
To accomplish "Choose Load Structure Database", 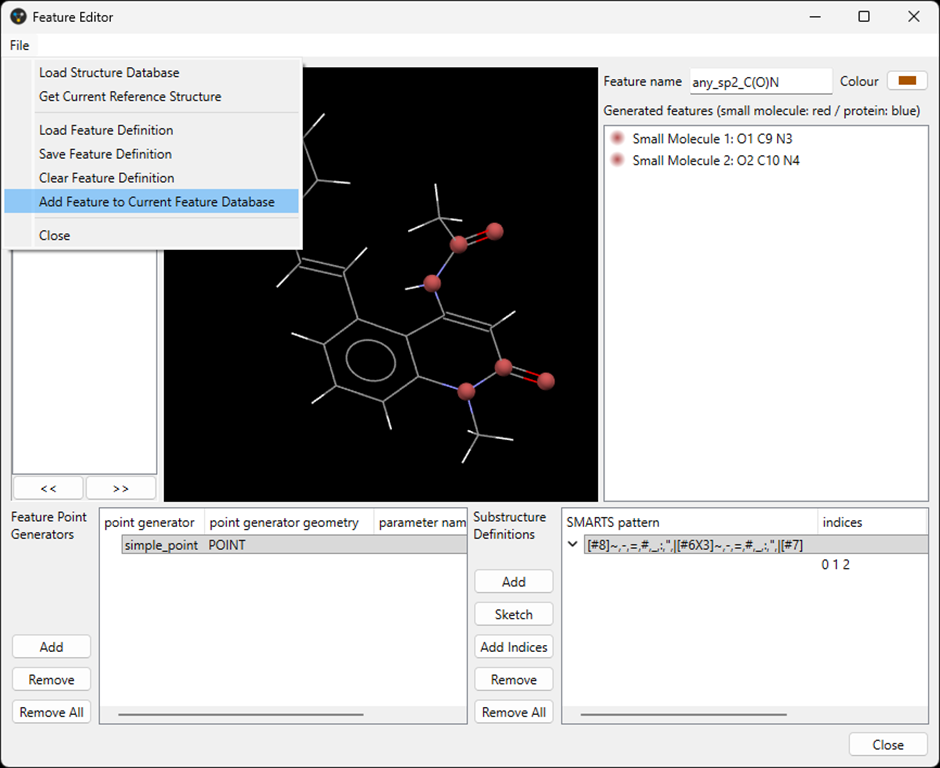I will pos(109,73).
